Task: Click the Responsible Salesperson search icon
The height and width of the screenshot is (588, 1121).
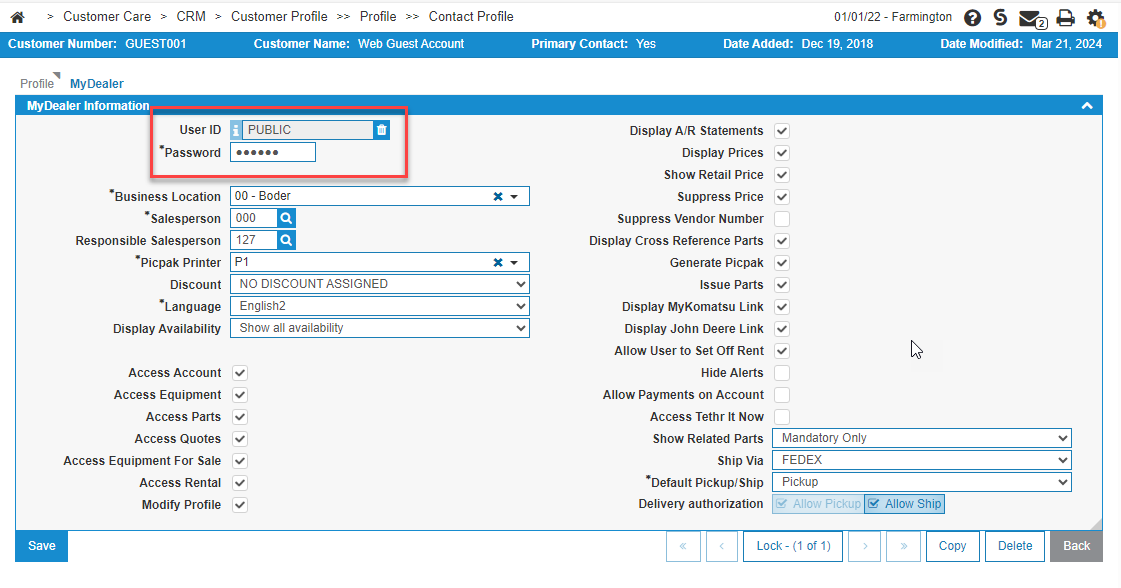Action: pos(286,240)
